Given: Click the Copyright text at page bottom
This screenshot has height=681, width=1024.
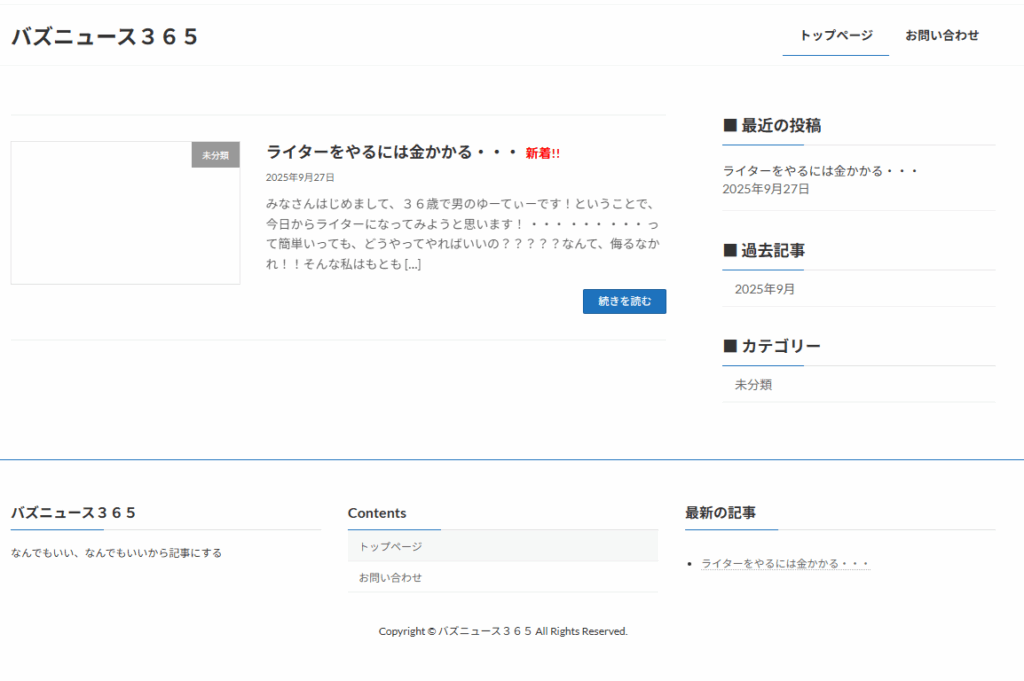Looking at the screenshot, I should [x=503, y=631].
